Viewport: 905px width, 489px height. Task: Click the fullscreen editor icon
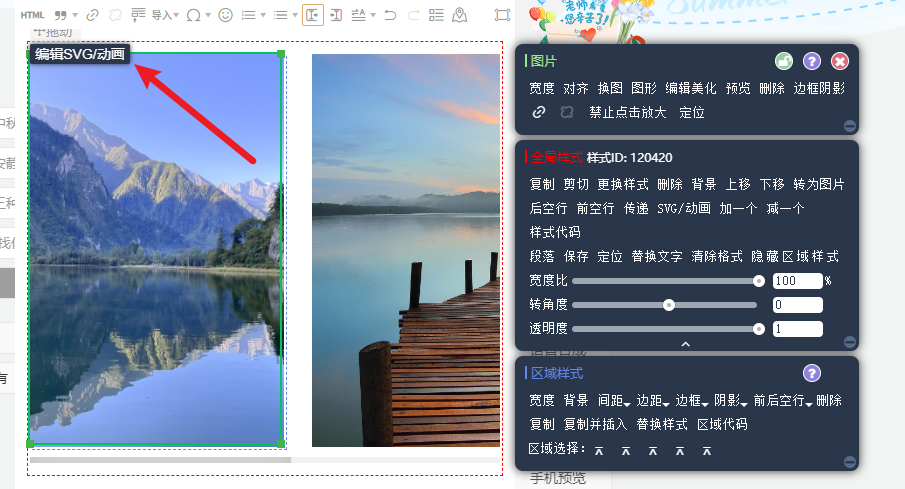[502, 15]
